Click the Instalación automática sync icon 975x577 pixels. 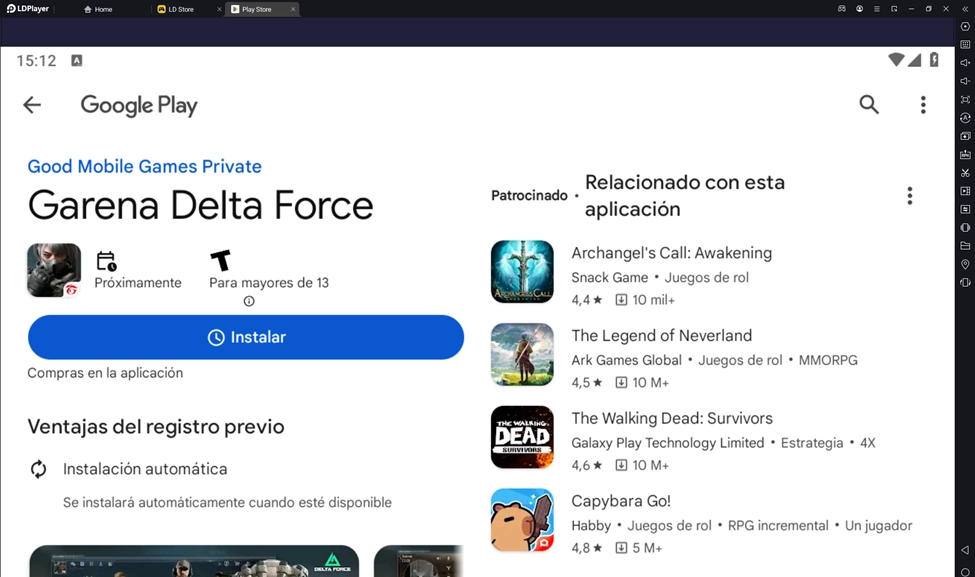39,469
